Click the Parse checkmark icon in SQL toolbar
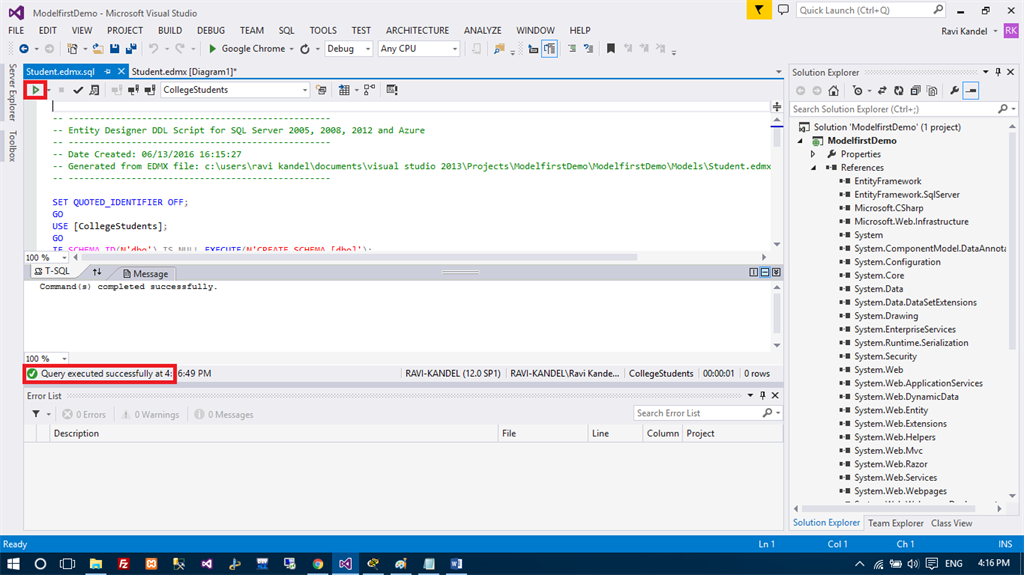1024x575 pixels. [78, 90]
